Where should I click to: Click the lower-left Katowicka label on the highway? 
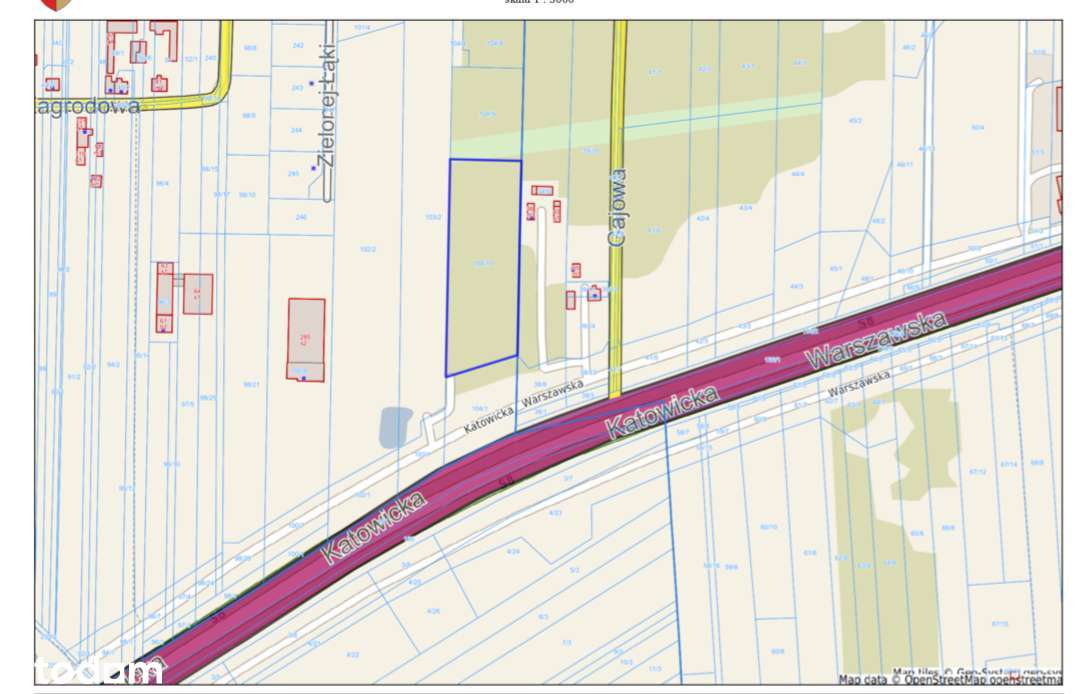point(373,527)
